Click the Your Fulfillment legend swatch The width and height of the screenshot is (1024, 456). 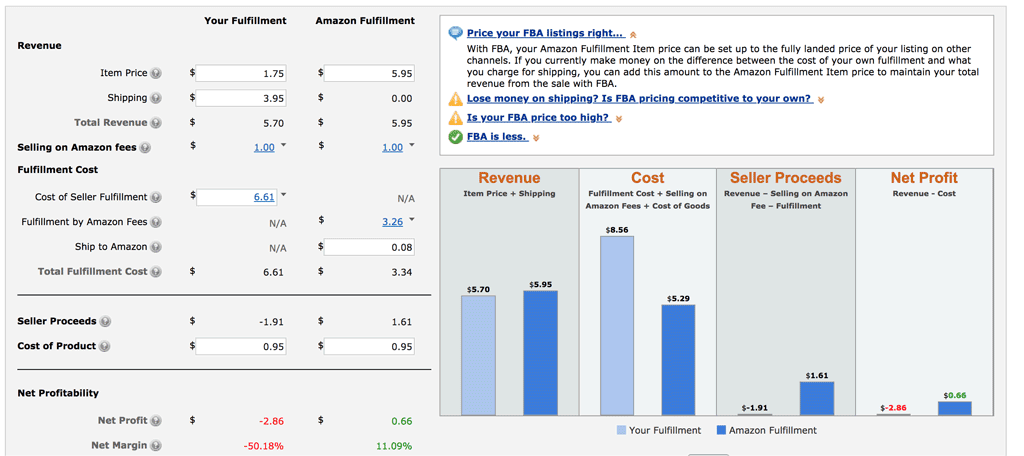(621, 431)
